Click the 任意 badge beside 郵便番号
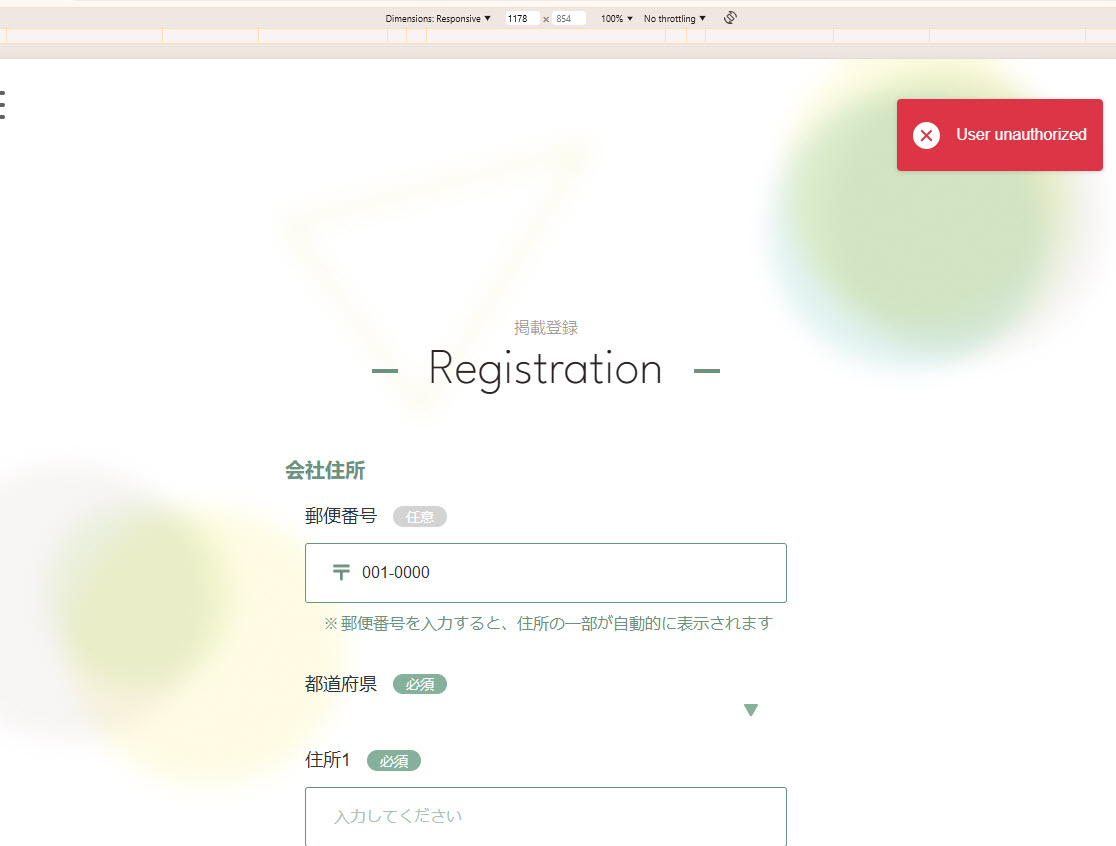Image resolution: width=1116 pixels, height=846 pixels. (420, 517)
